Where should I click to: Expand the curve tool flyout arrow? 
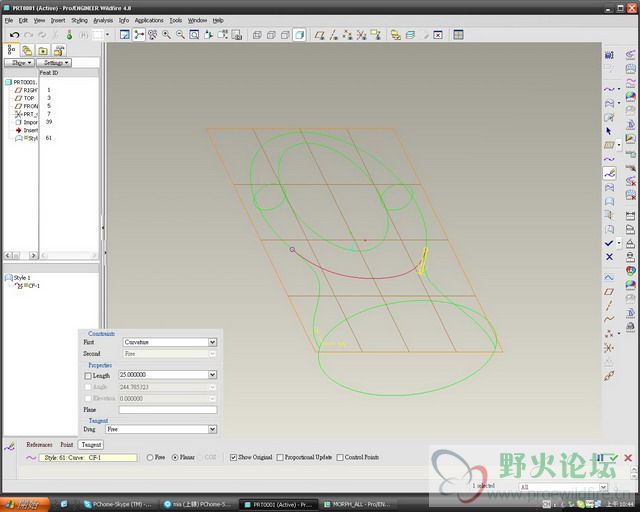(619, 89)
